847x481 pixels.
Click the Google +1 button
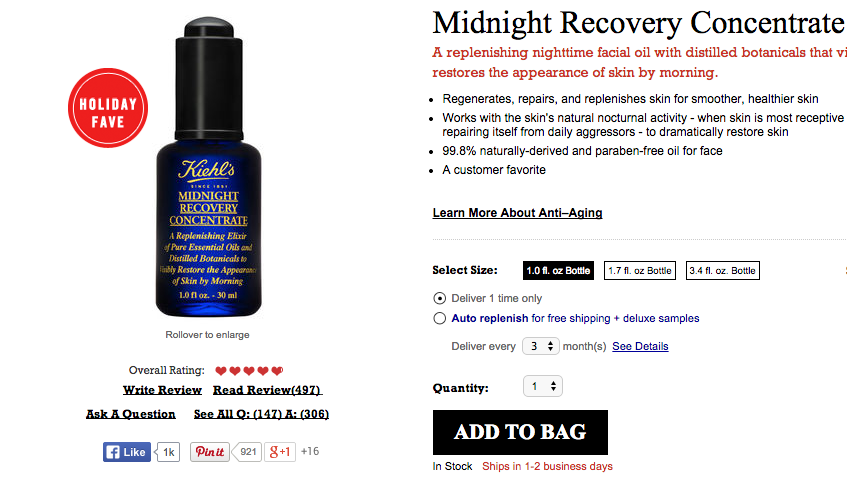(280, 452)
